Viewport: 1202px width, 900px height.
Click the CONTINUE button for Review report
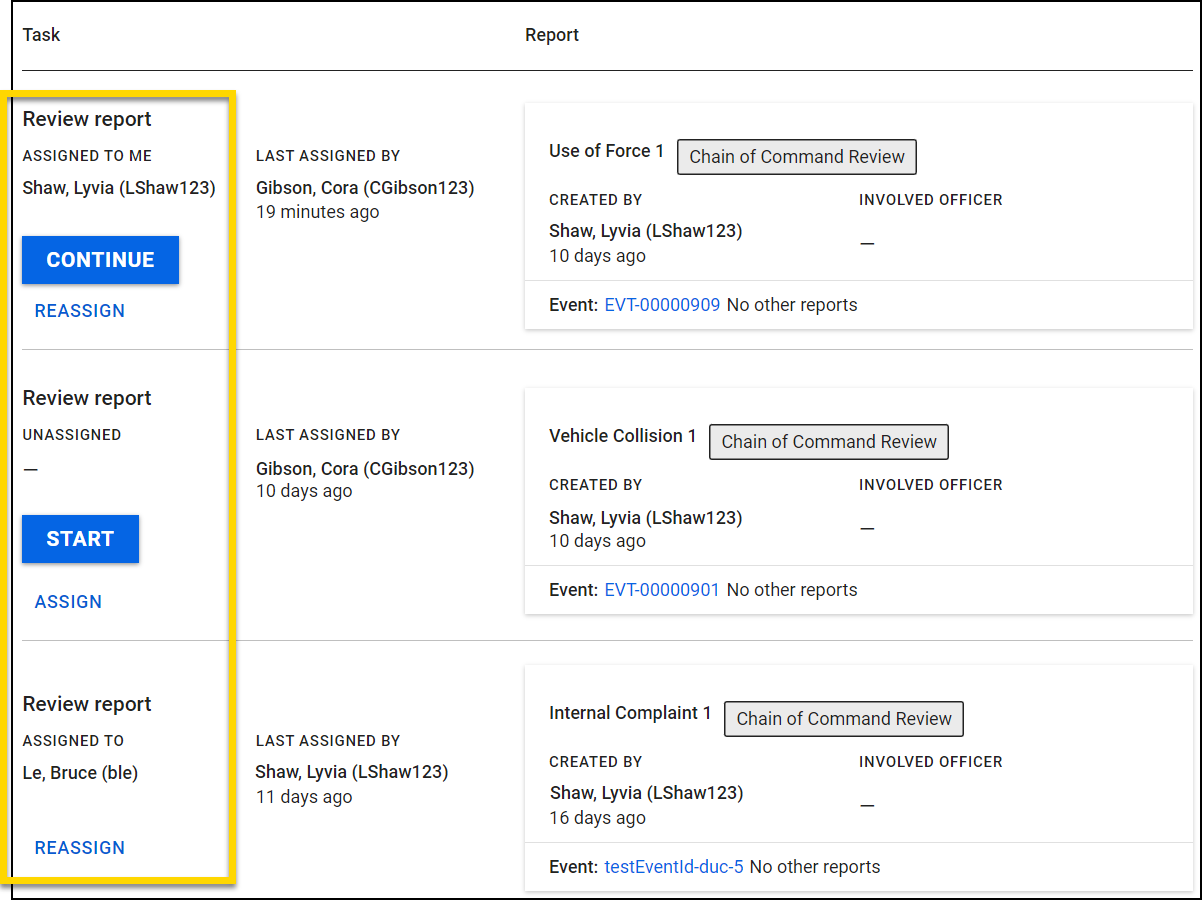pos(100,259)
